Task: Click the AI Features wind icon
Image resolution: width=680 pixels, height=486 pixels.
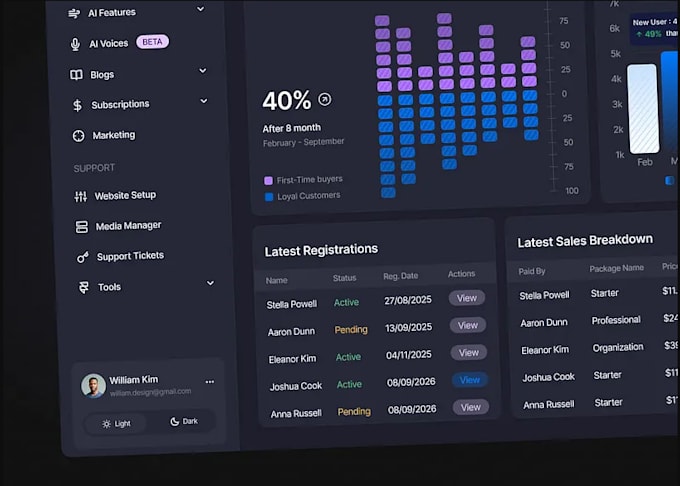Action: point(74,13)
